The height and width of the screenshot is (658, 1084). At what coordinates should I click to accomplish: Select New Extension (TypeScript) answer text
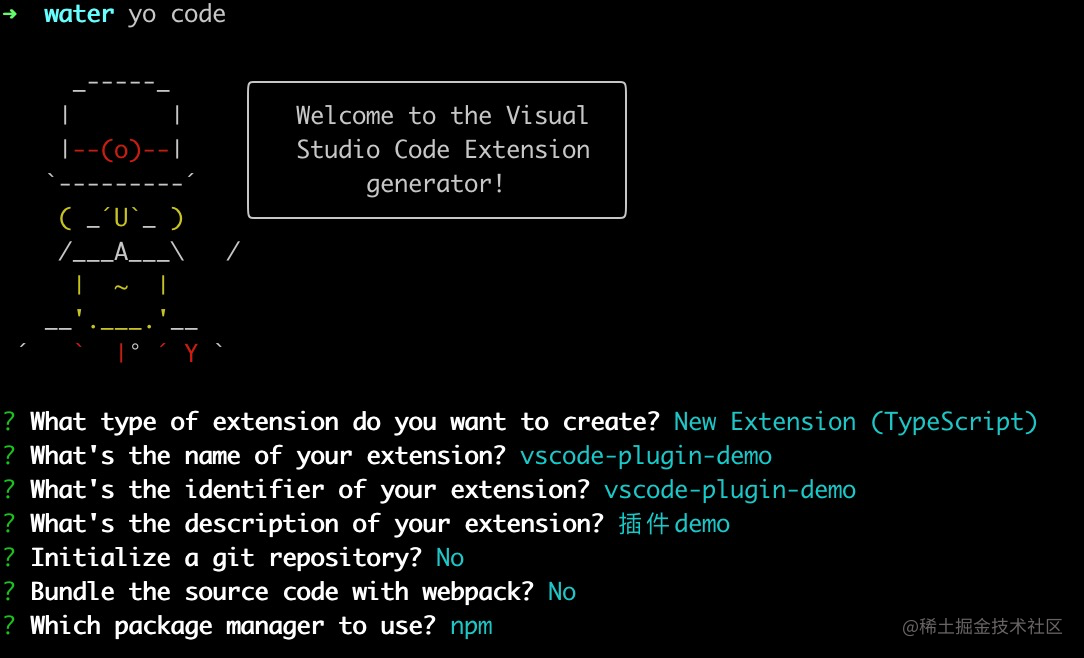click(856, 421)
